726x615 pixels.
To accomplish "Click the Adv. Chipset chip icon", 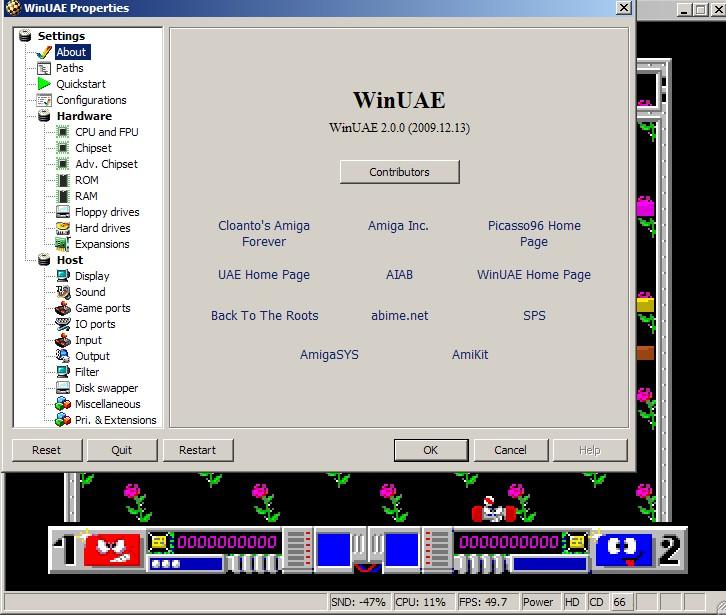I will [63, 164].
